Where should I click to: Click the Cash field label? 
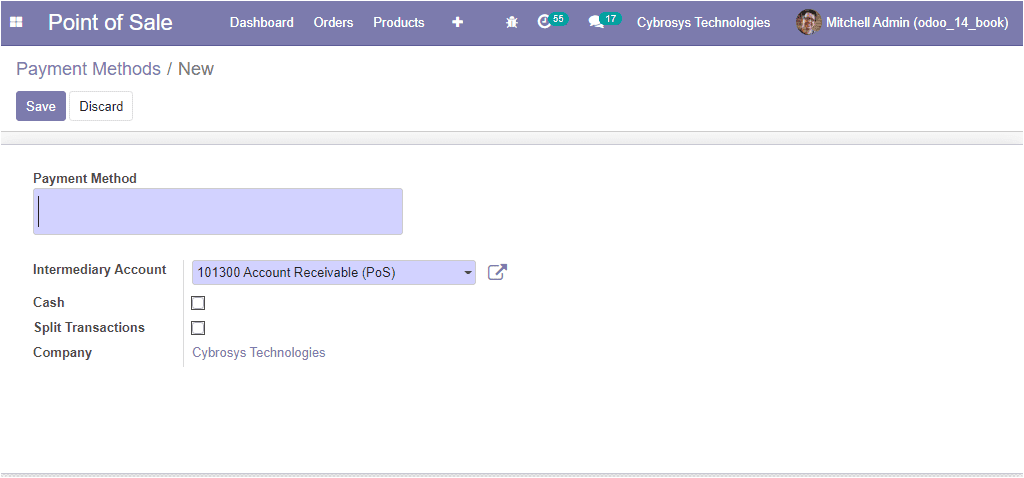pyautogui.click(x=49, y=302)
